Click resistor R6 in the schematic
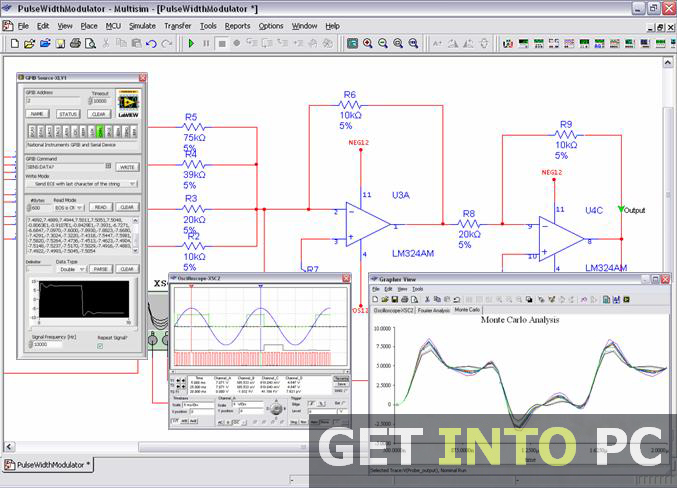Screen dimensions: 677x488 tap(350, 105)
